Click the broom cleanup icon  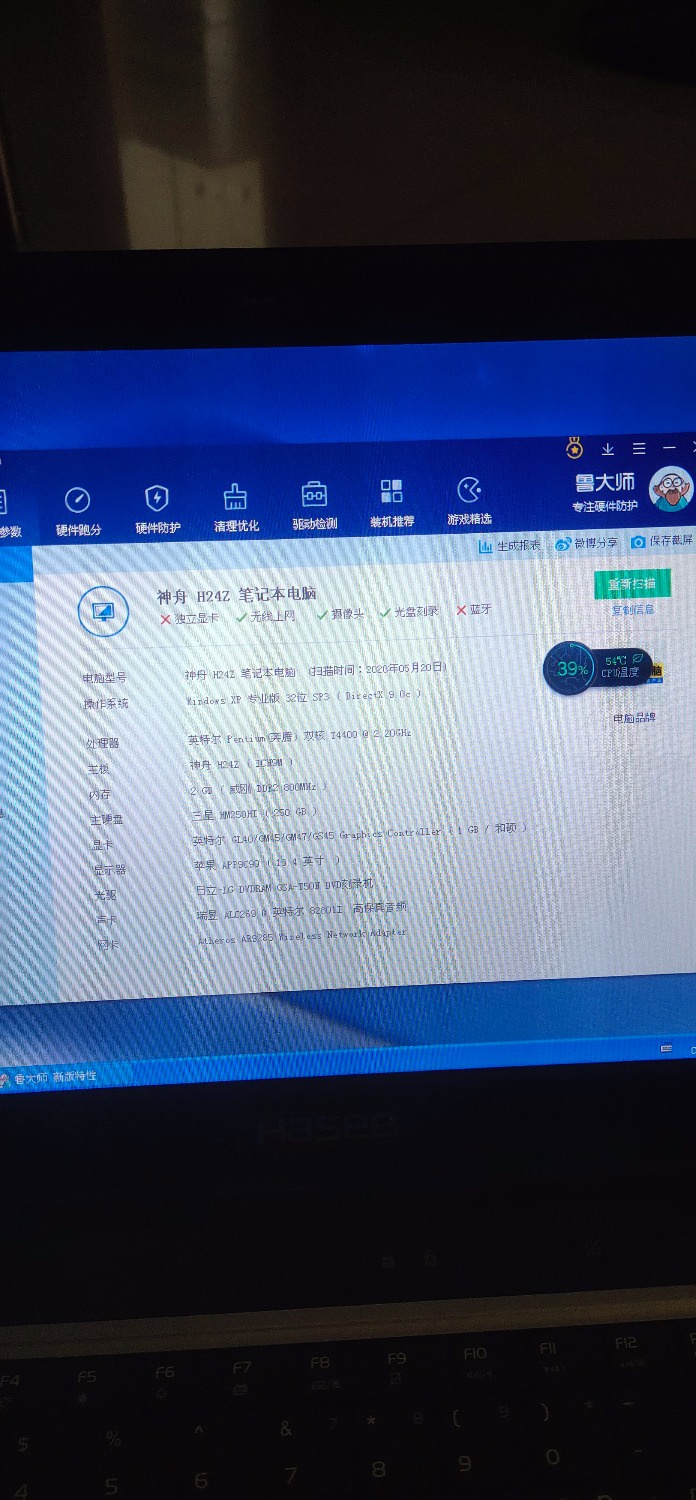click(x=235, y=496)
